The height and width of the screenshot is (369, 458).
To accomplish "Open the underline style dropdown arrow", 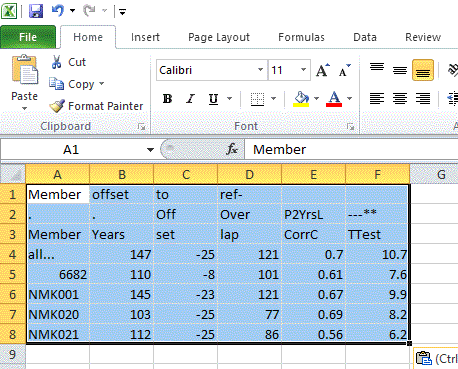I will [229, 98].
